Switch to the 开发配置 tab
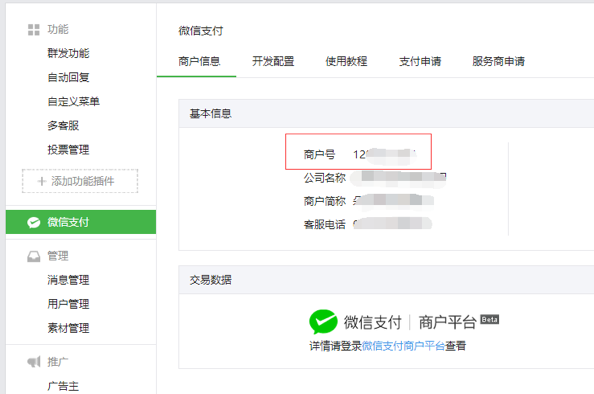The height and width of the screenshot is (394, 594). pyautogui.click(x=273, y=61)
